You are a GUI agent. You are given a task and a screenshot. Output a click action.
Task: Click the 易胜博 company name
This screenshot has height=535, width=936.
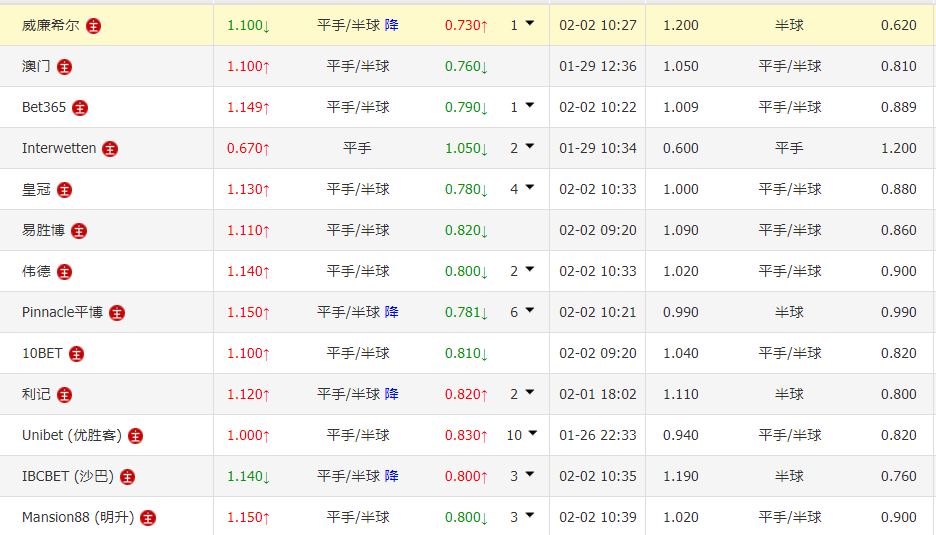click(43, 230)
